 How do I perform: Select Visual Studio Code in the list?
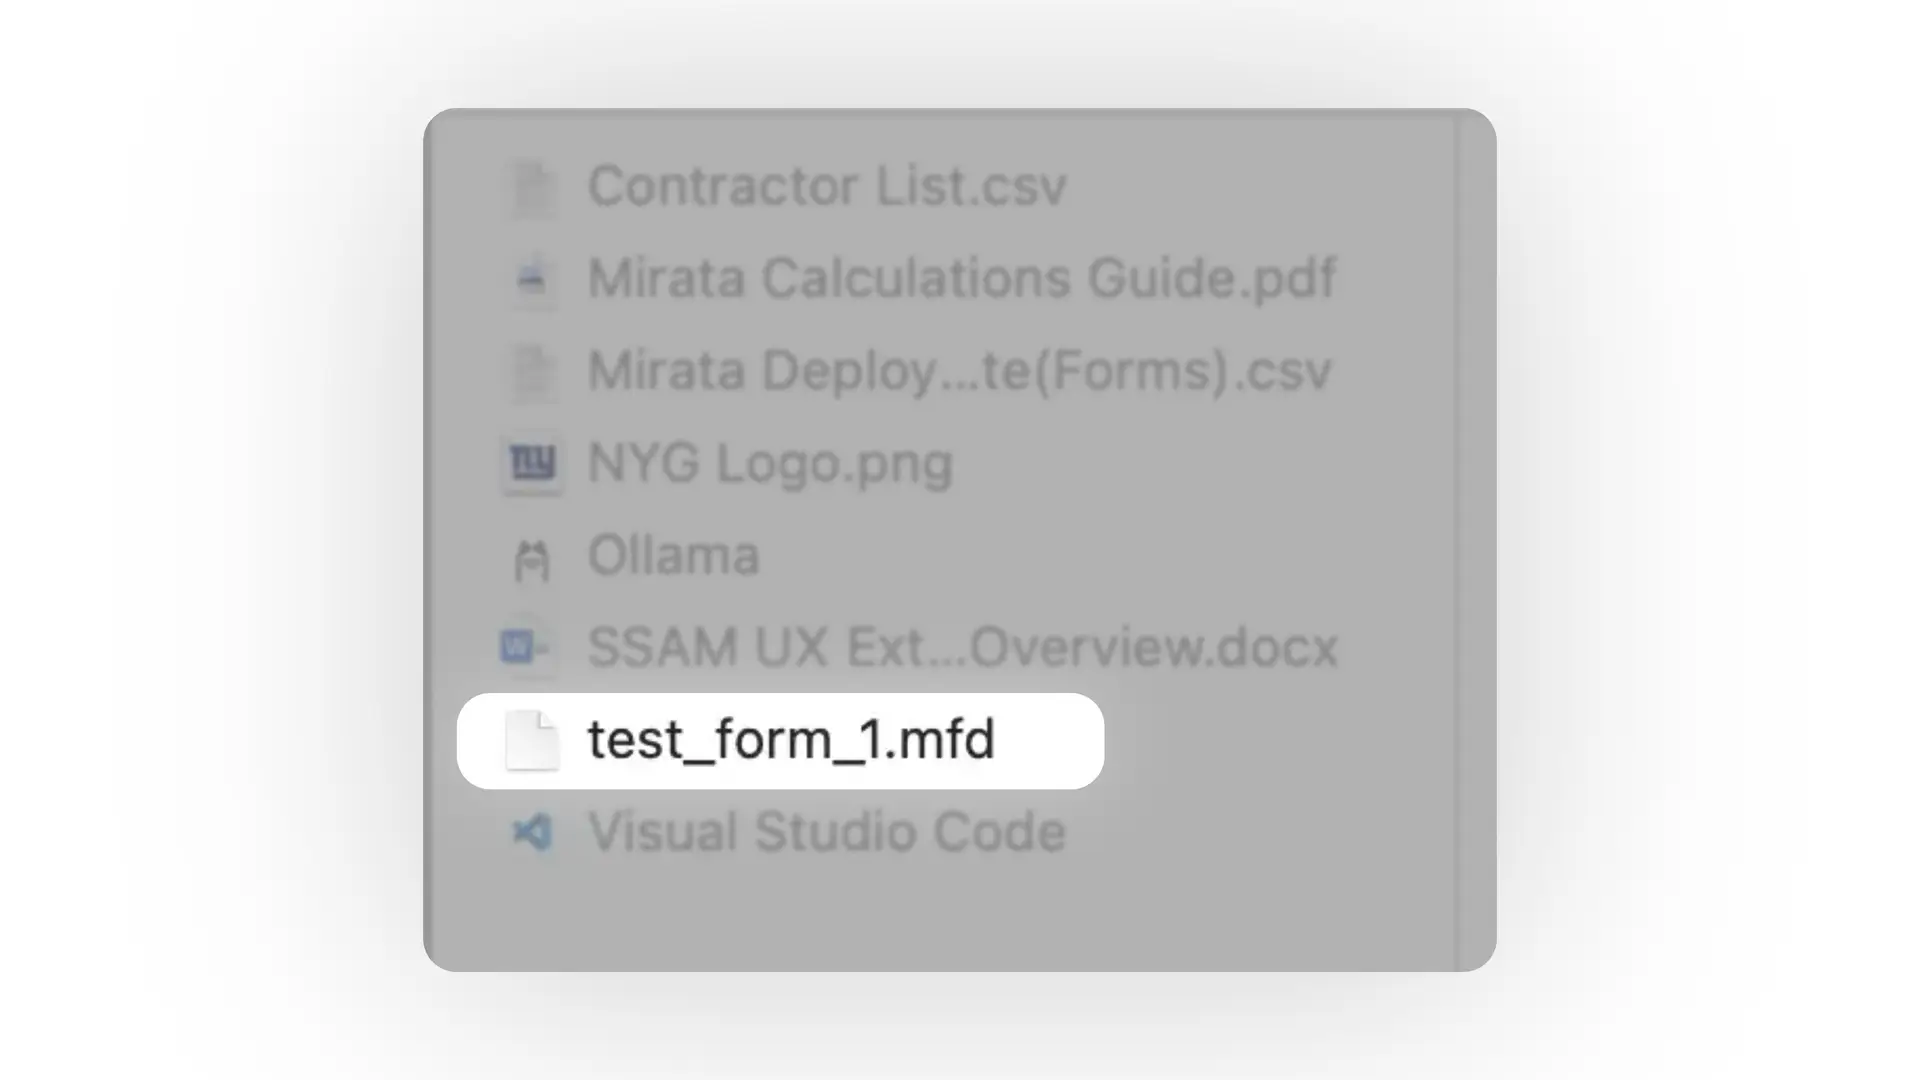[827, 832]
